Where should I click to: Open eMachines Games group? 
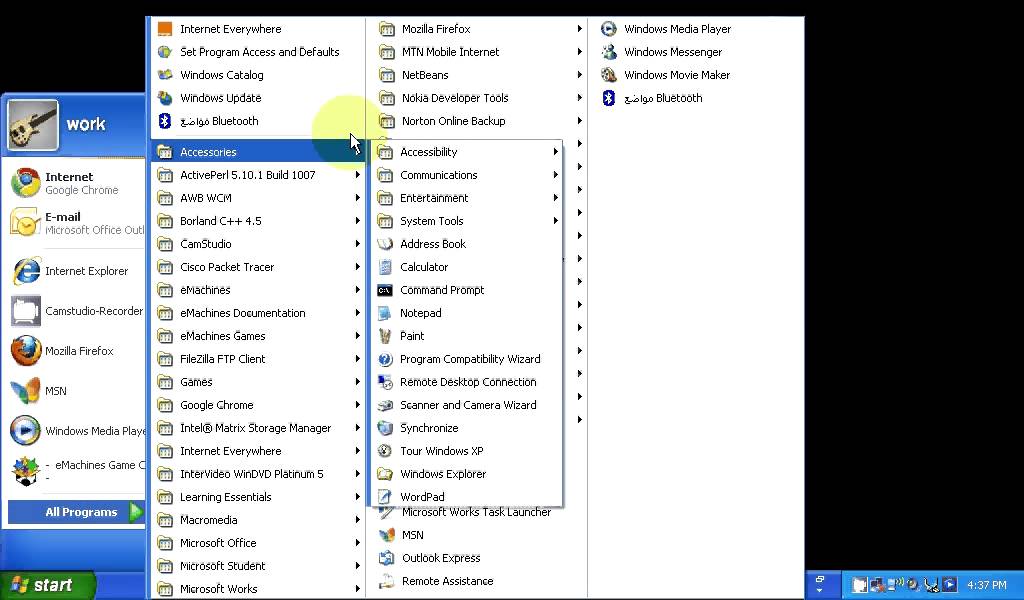coord(257,336)
